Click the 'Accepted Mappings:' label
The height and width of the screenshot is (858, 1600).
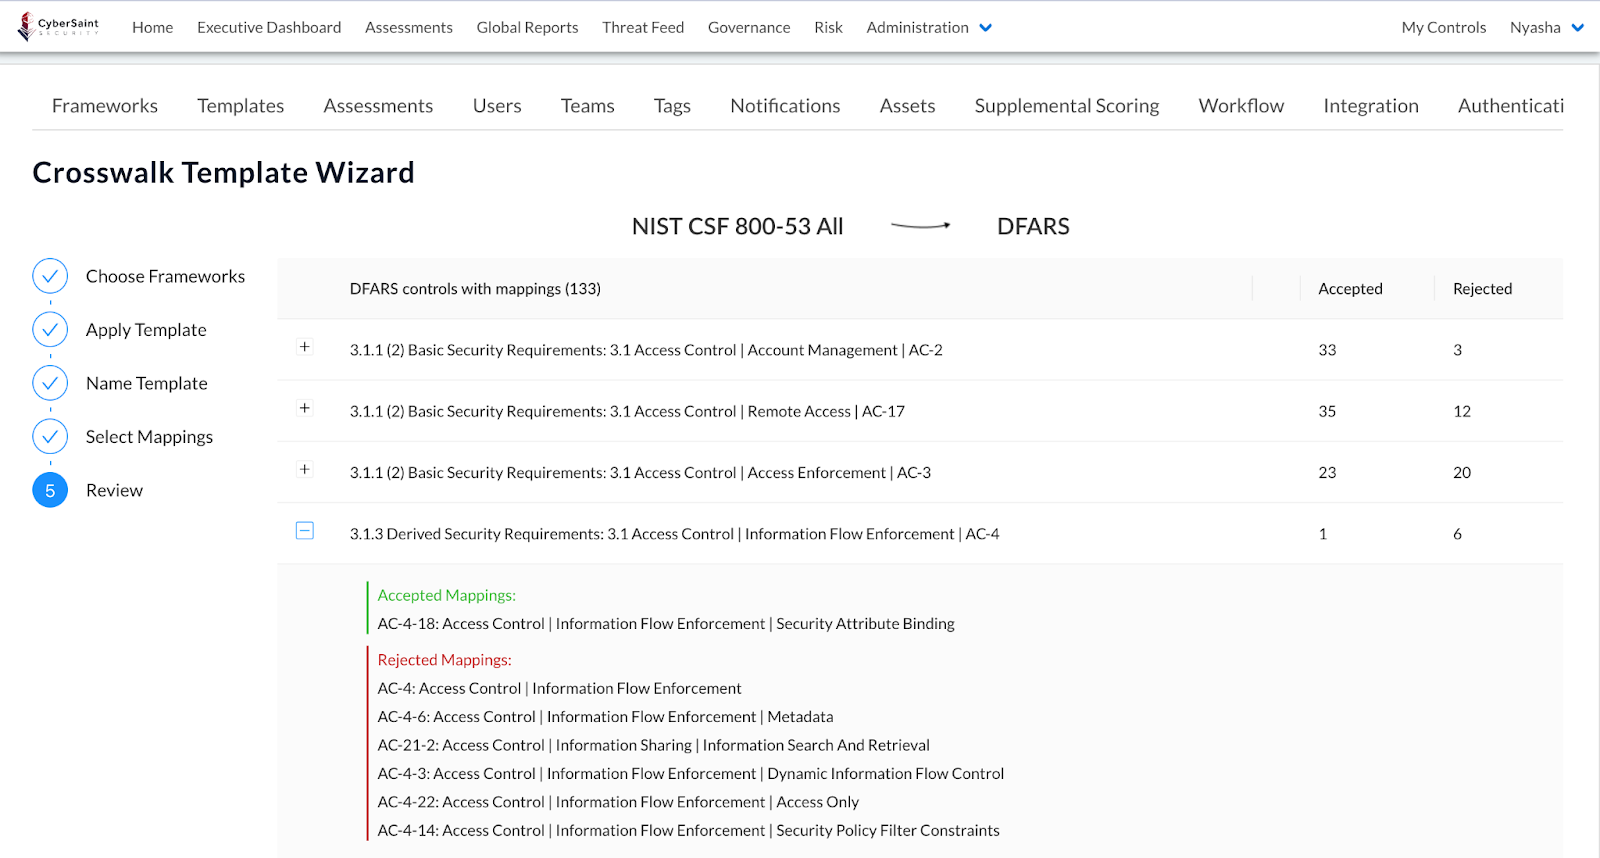[446, 595]
